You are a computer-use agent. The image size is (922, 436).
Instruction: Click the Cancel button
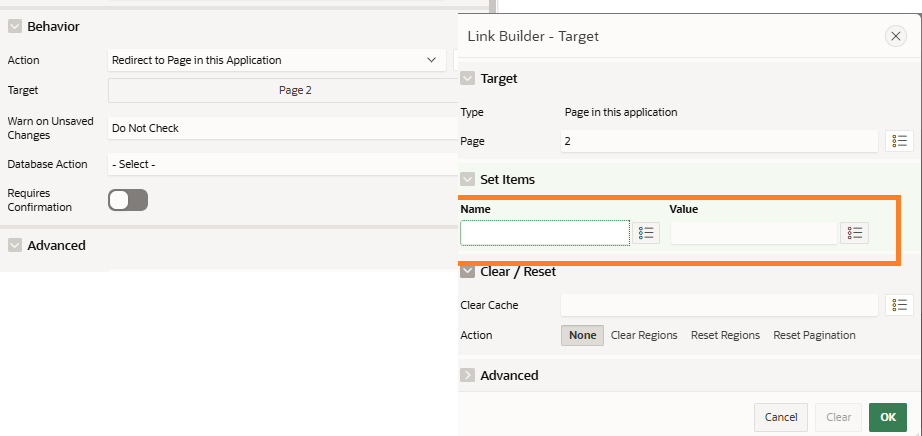click(x=781, y=417)
